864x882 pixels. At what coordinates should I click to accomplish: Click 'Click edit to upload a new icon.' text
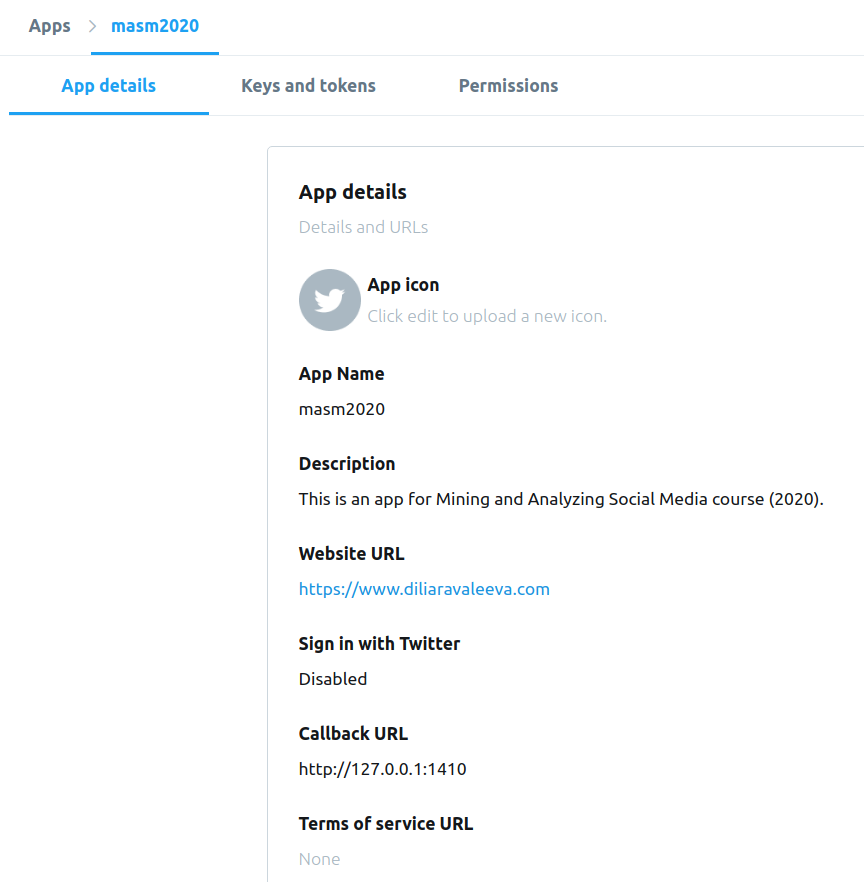tap(487, 316)
